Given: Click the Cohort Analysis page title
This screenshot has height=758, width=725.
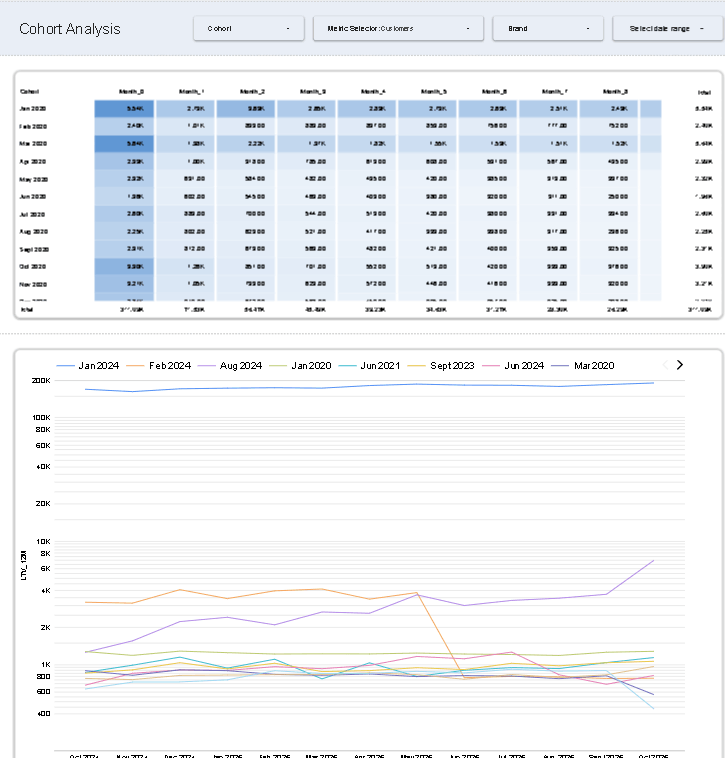Looking at the screenshot, I should tap(70, 29).
